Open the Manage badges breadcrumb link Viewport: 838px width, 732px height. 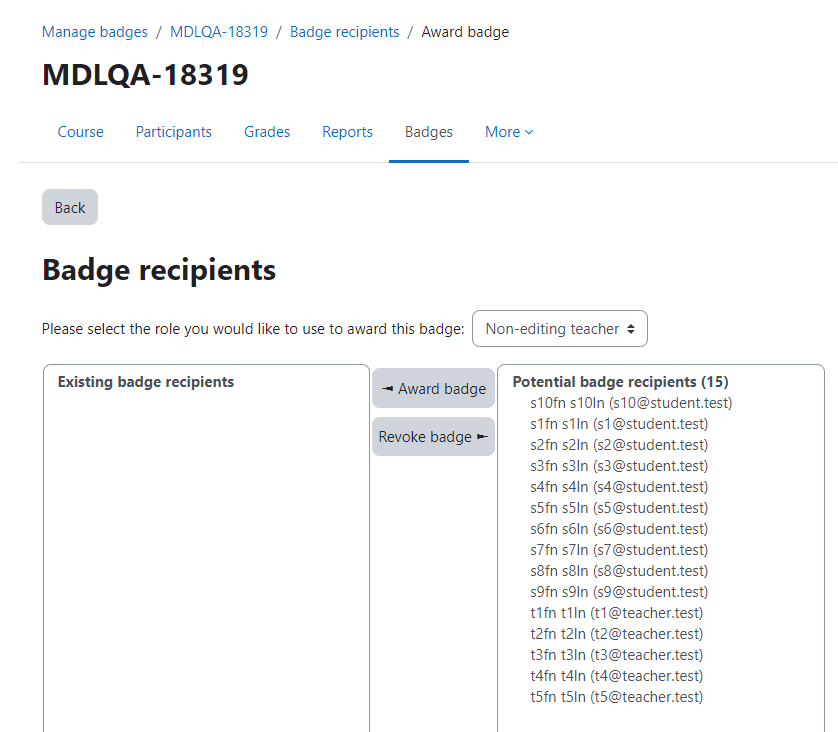click(95, 32)
